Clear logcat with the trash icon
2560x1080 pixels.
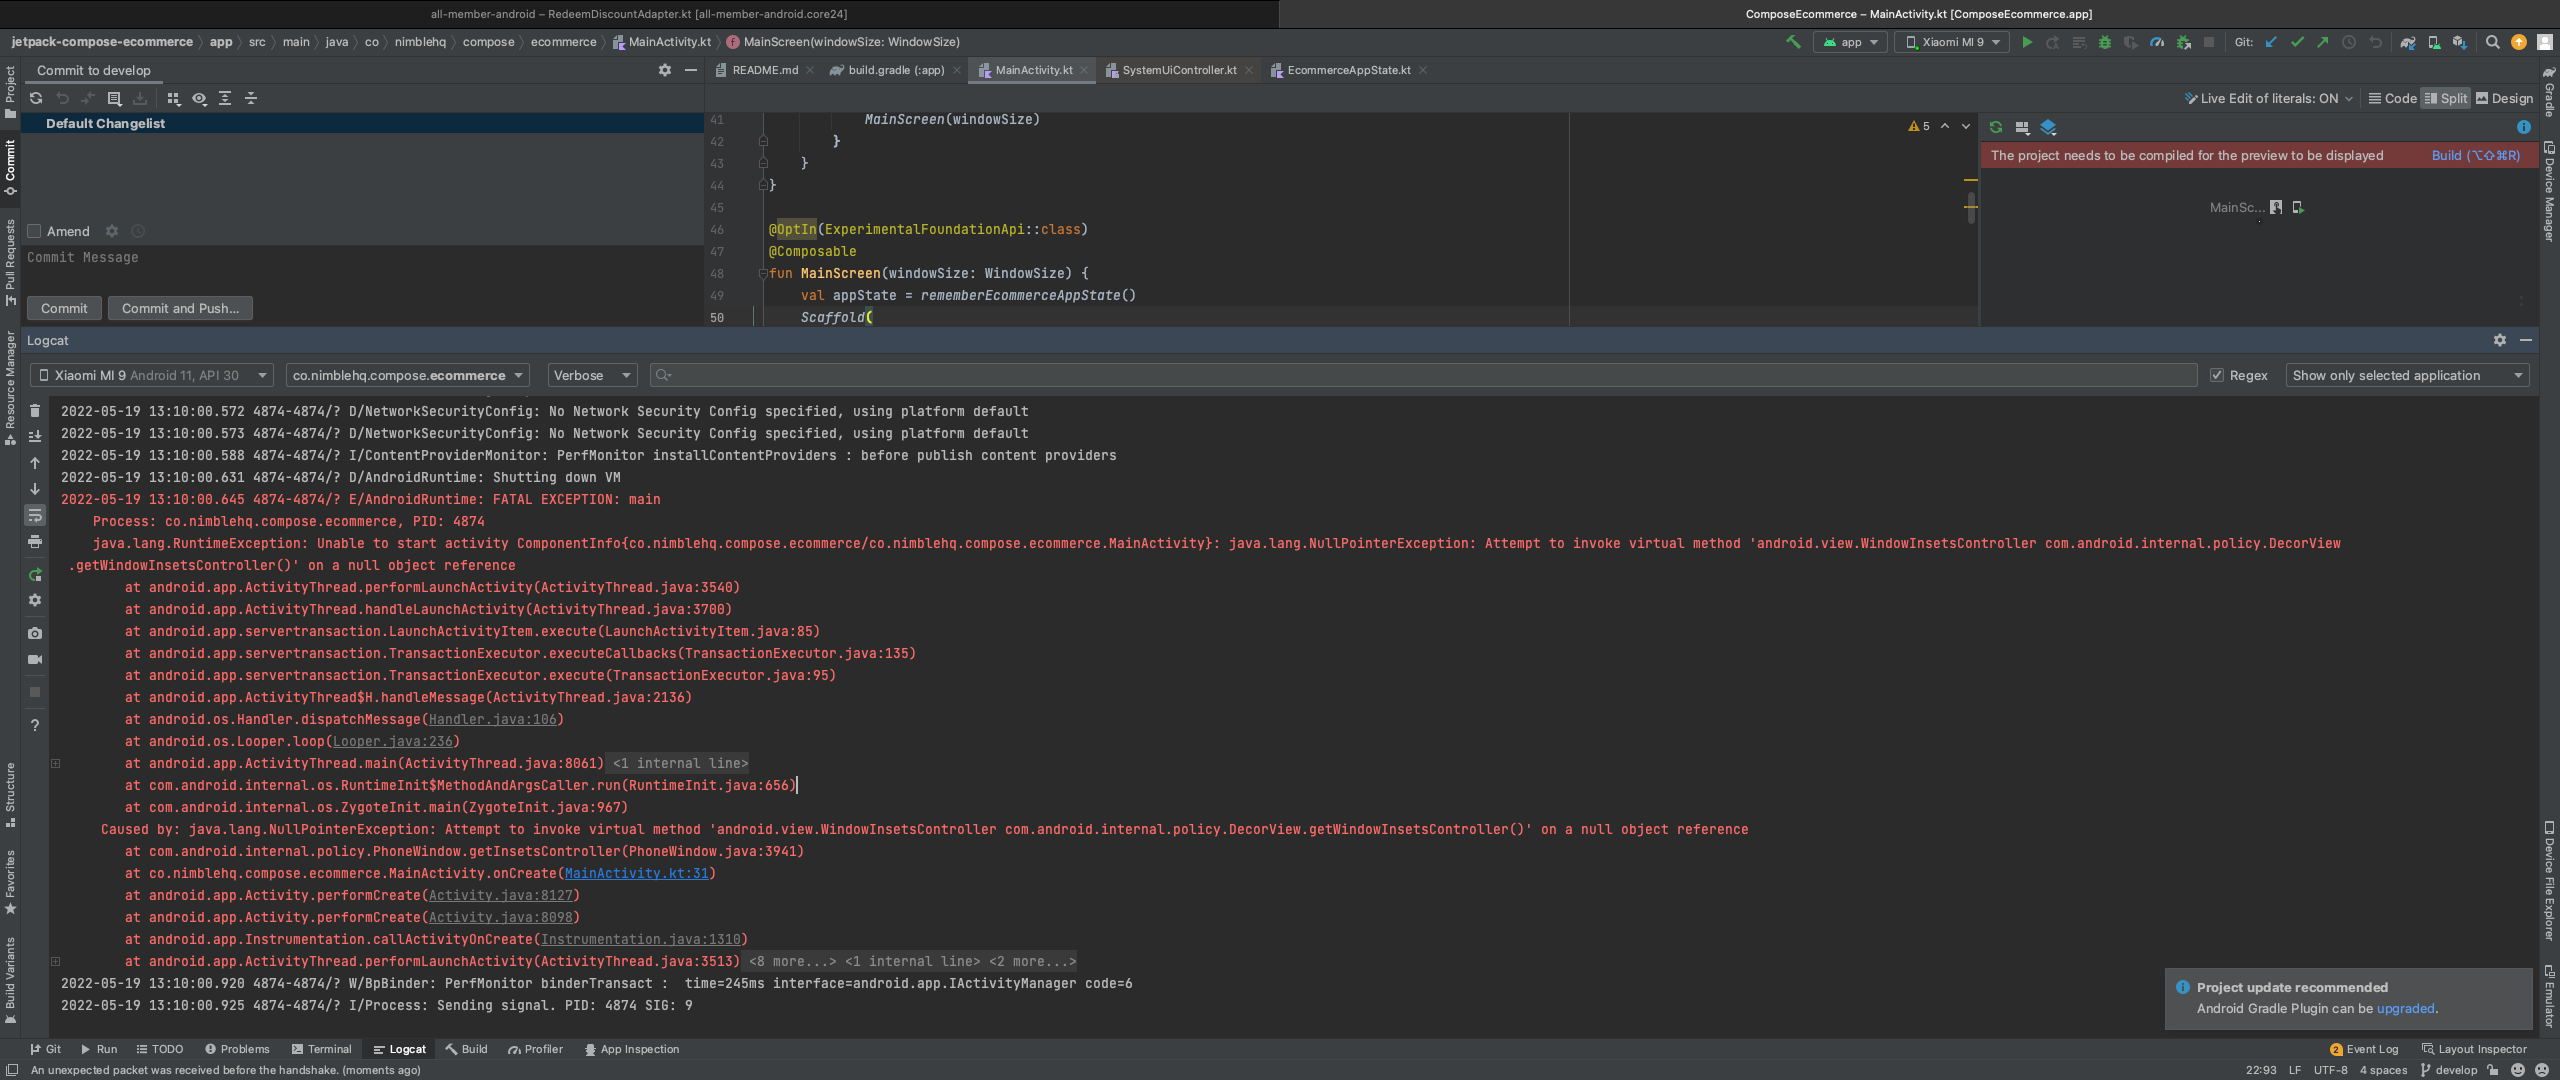coord(35,411)
